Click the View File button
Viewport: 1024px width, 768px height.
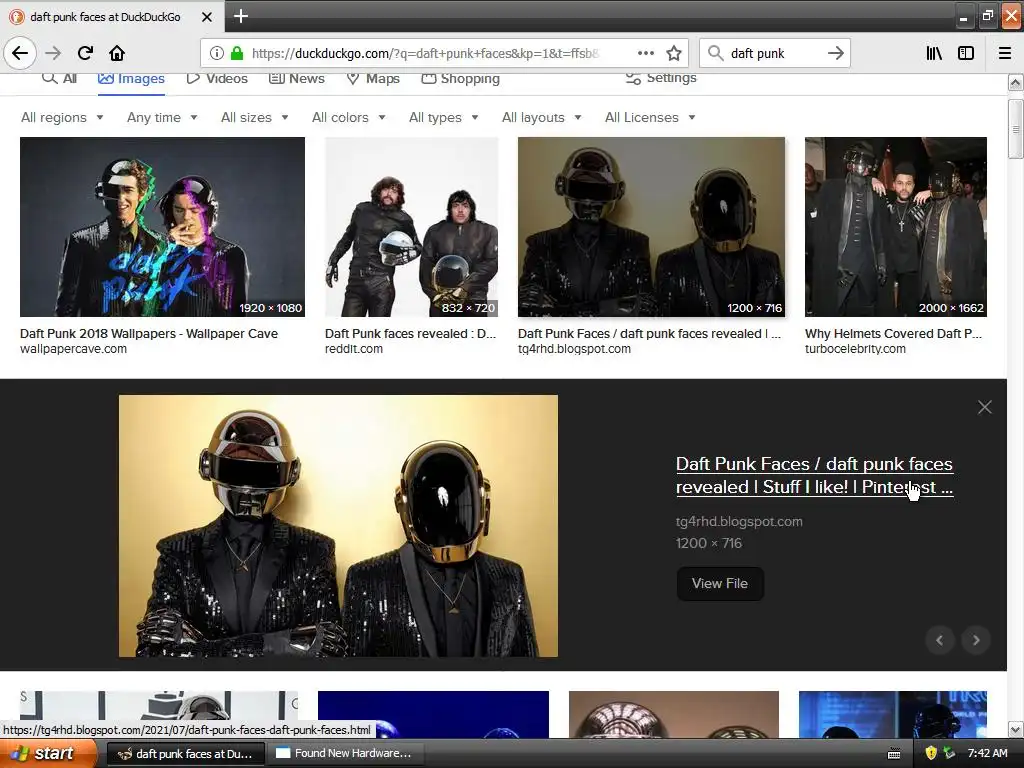[x=720, y=583]
